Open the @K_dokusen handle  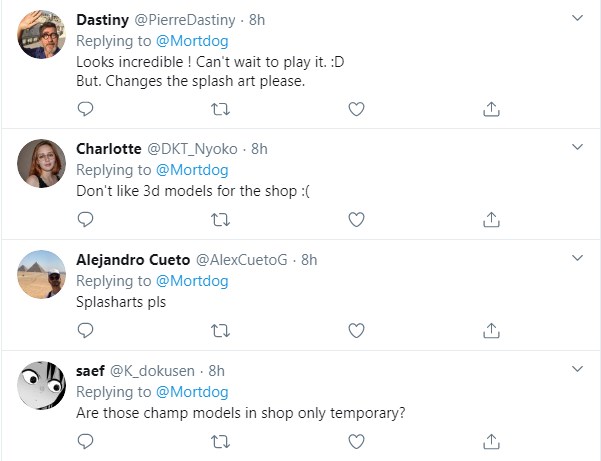(153, 371)
